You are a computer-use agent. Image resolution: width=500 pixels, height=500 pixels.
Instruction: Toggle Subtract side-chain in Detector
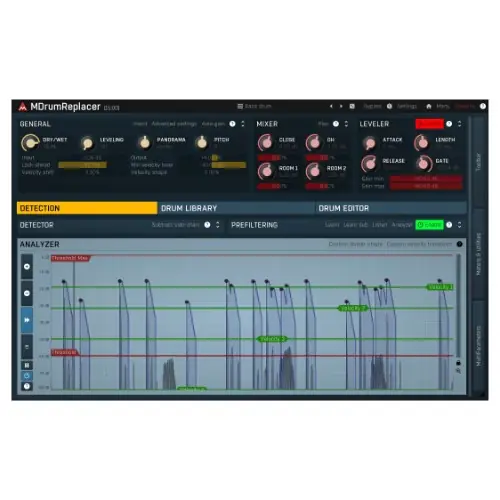[176, 225]
